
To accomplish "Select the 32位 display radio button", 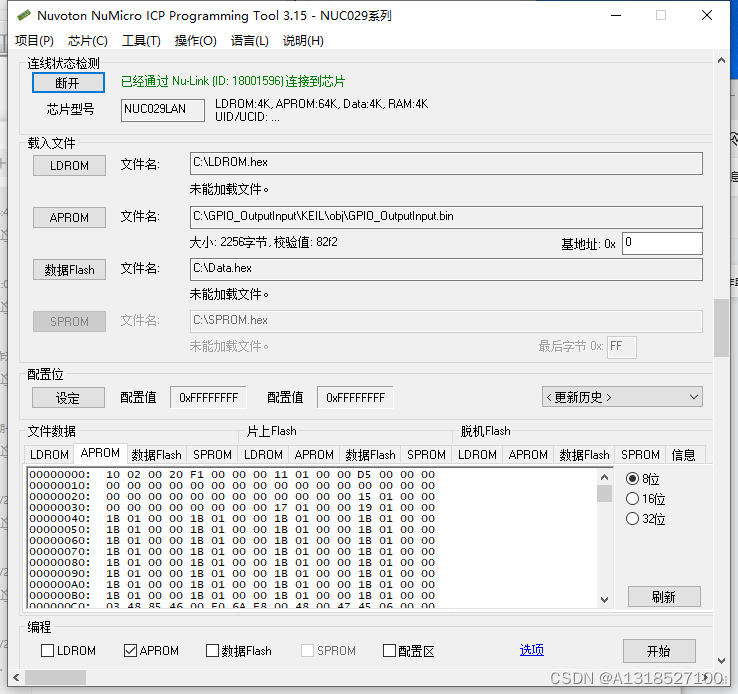I will [633, 519].
